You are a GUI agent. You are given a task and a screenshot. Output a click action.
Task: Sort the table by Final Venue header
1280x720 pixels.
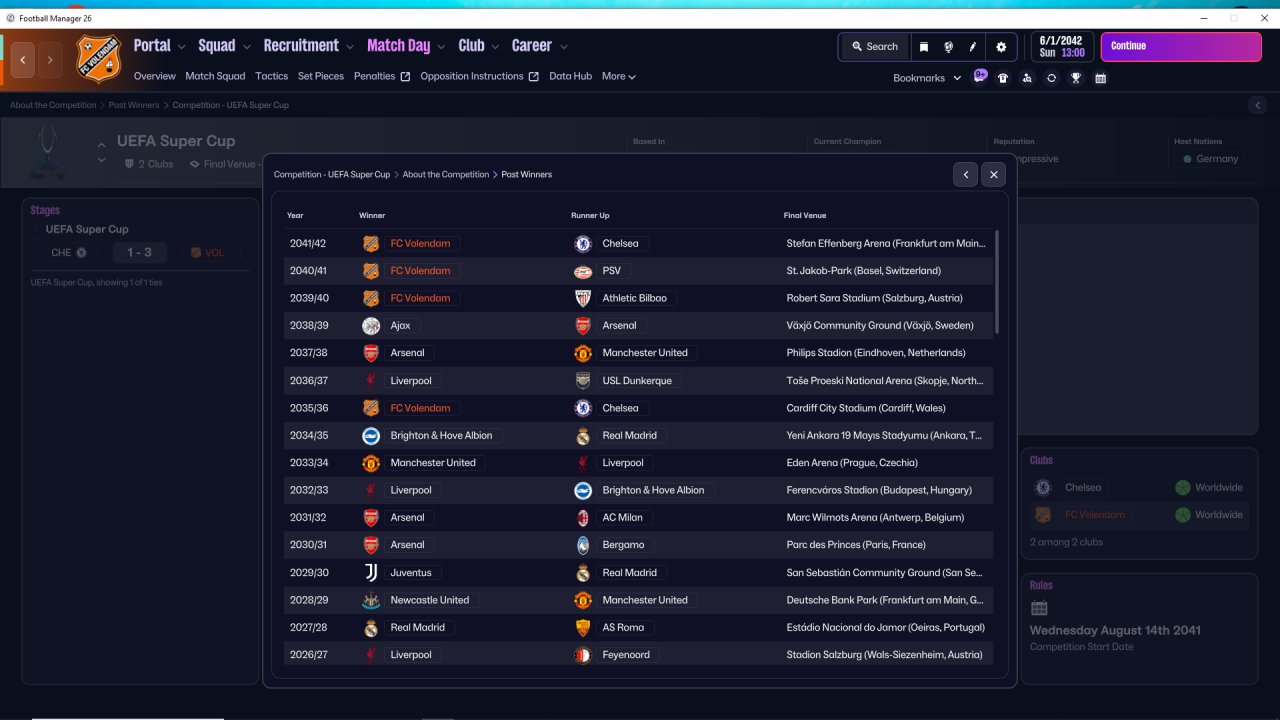(805, 216)
